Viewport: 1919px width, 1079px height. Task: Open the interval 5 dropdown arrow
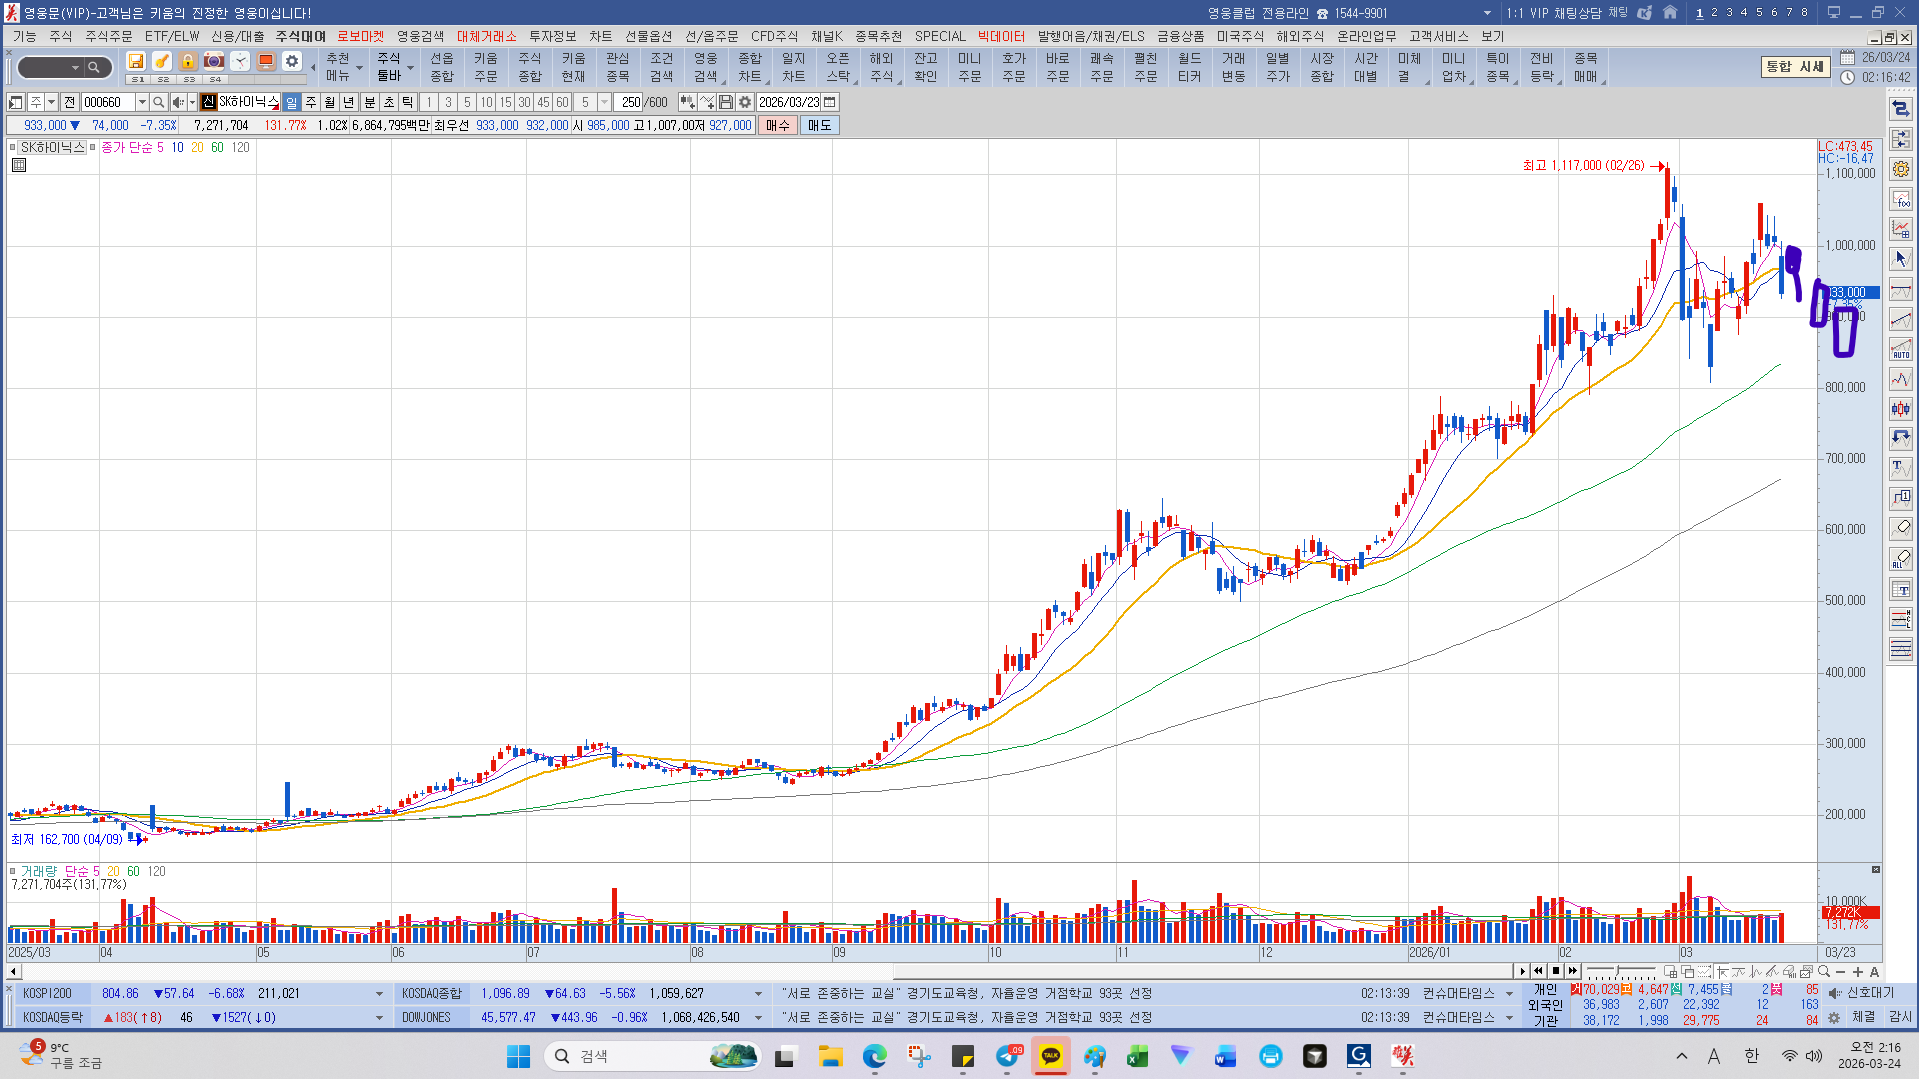coord(604,102)
